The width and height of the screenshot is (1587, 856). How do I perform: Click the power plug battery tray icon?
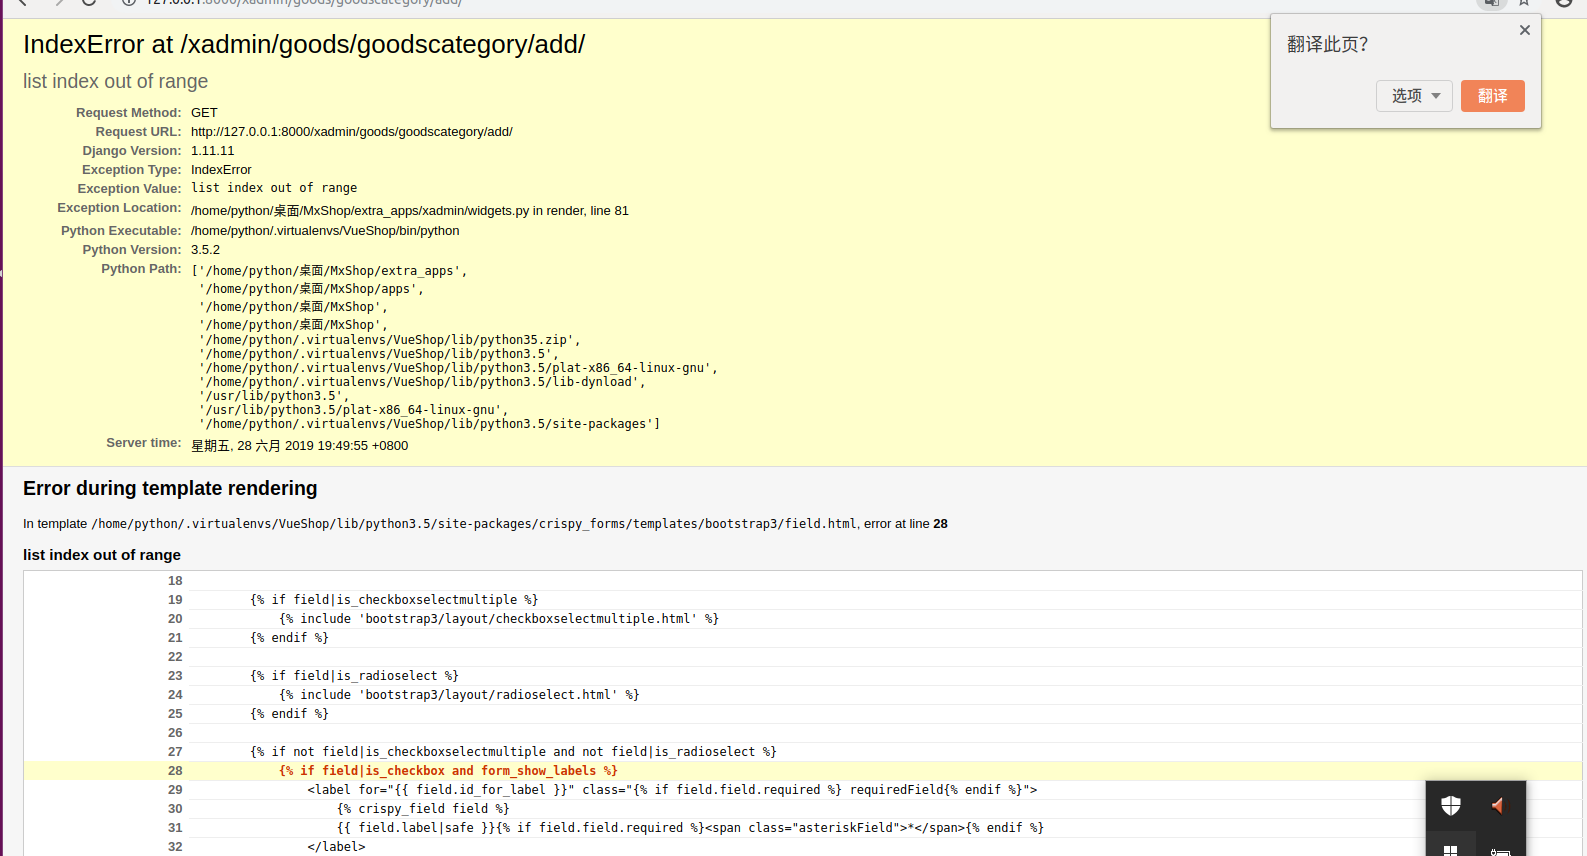coord(1499,851)
